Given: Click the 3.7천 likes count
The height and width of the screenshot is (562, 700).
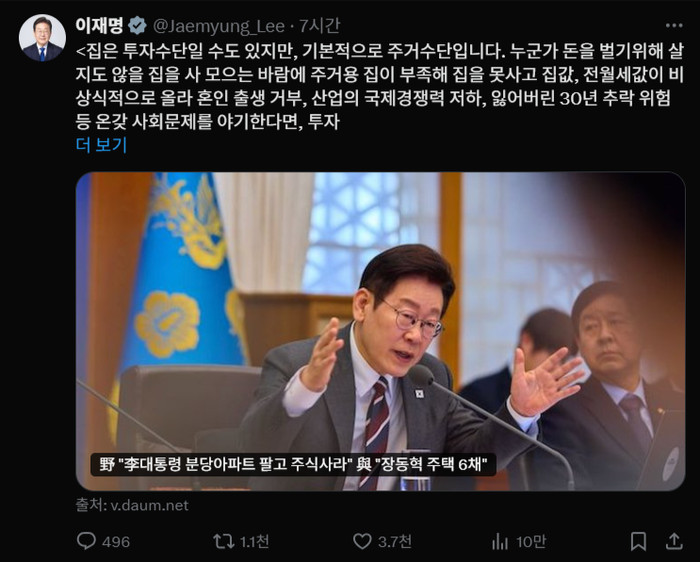Looking at the screenshot, I should [394, 541].
